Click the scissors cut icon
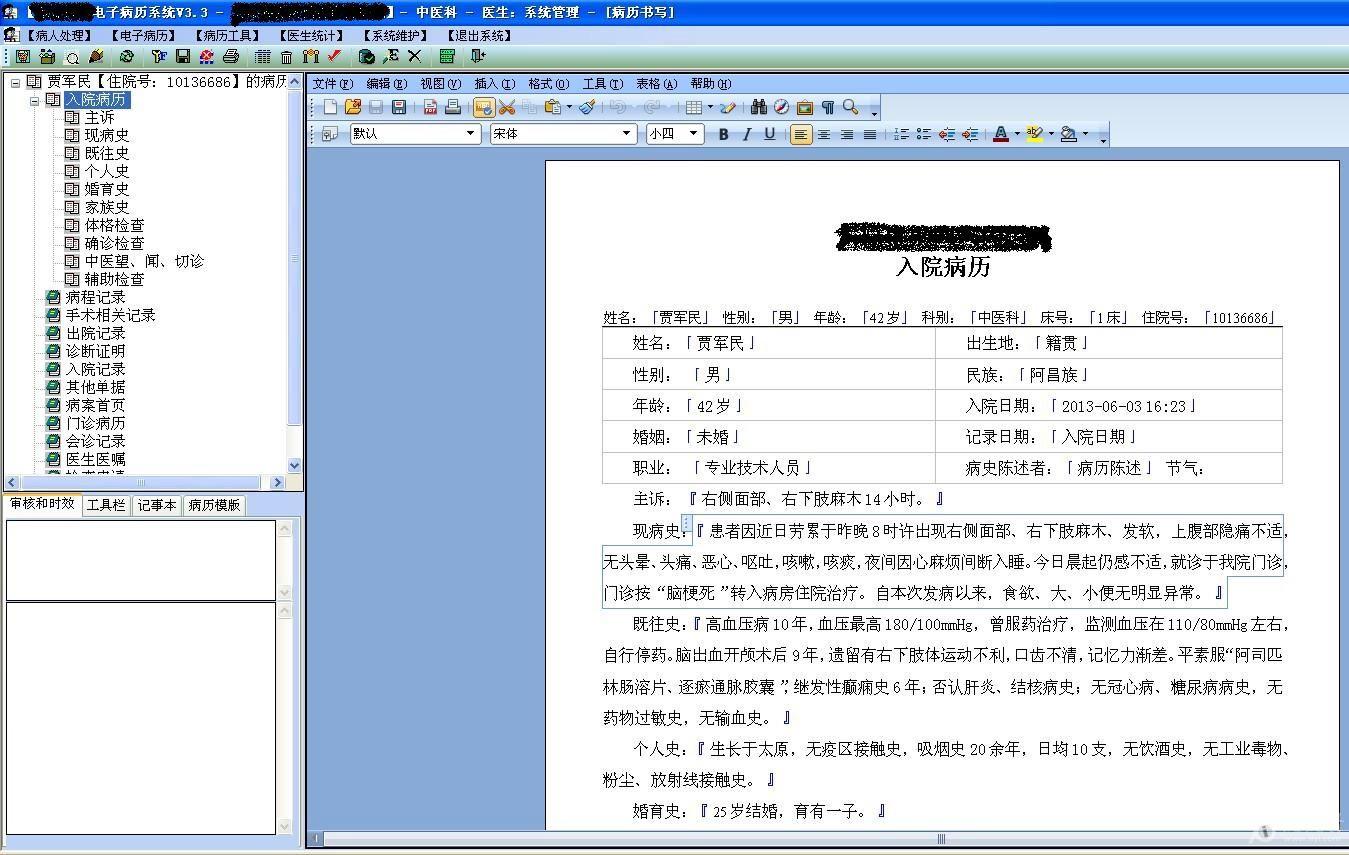1349x855 pixels. point(507,107)
